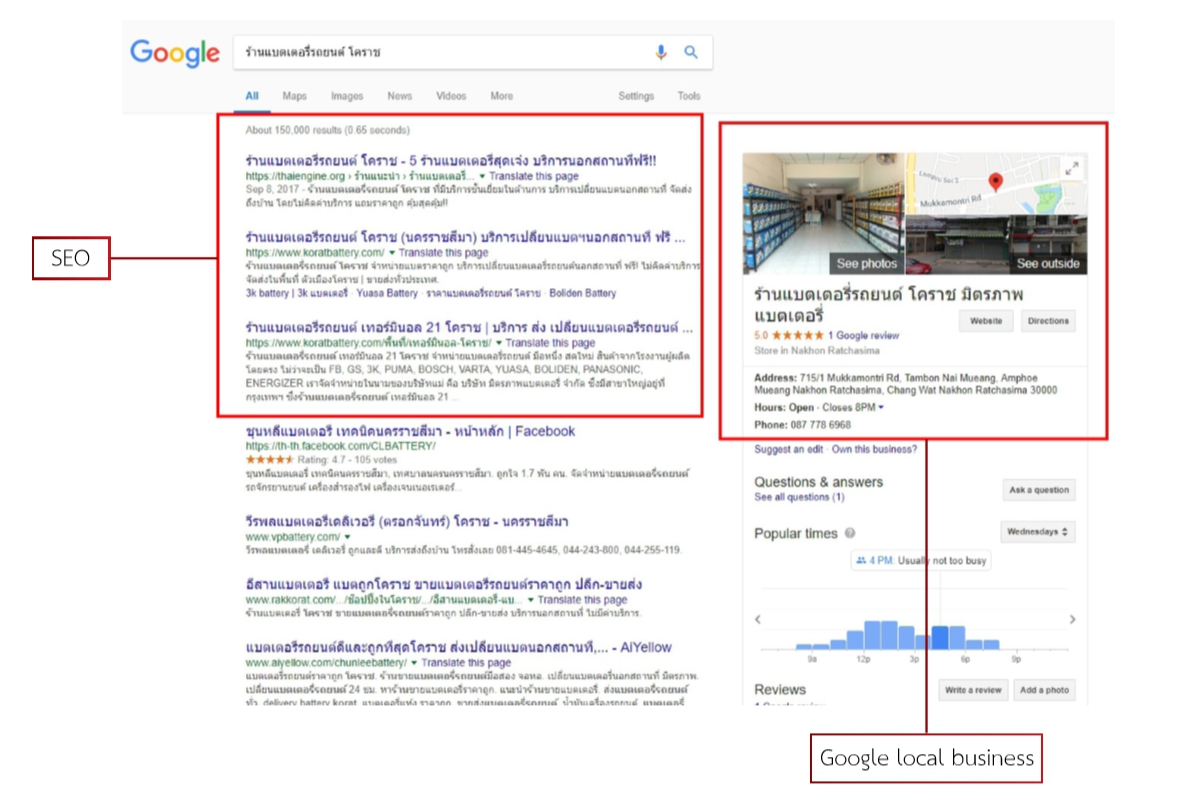The width and height of the screenshot is (1200, 810).
Task: Open the อีสานแบตเตอรี่ rakkorat result title
Action: click(443, 584)
